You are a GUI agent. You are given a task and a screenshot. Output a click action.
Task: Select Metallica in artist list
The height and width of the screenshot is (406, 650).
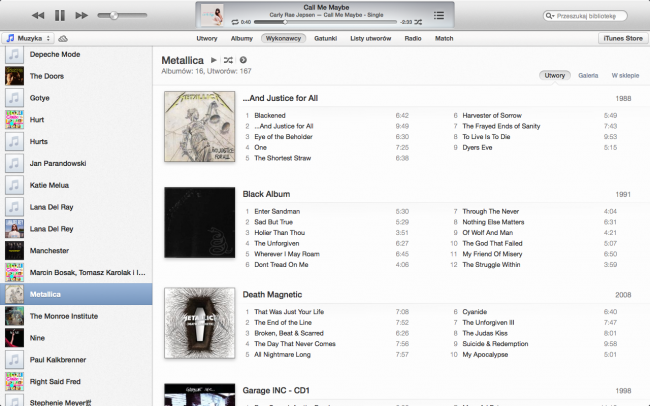click(x=76, y=294)
